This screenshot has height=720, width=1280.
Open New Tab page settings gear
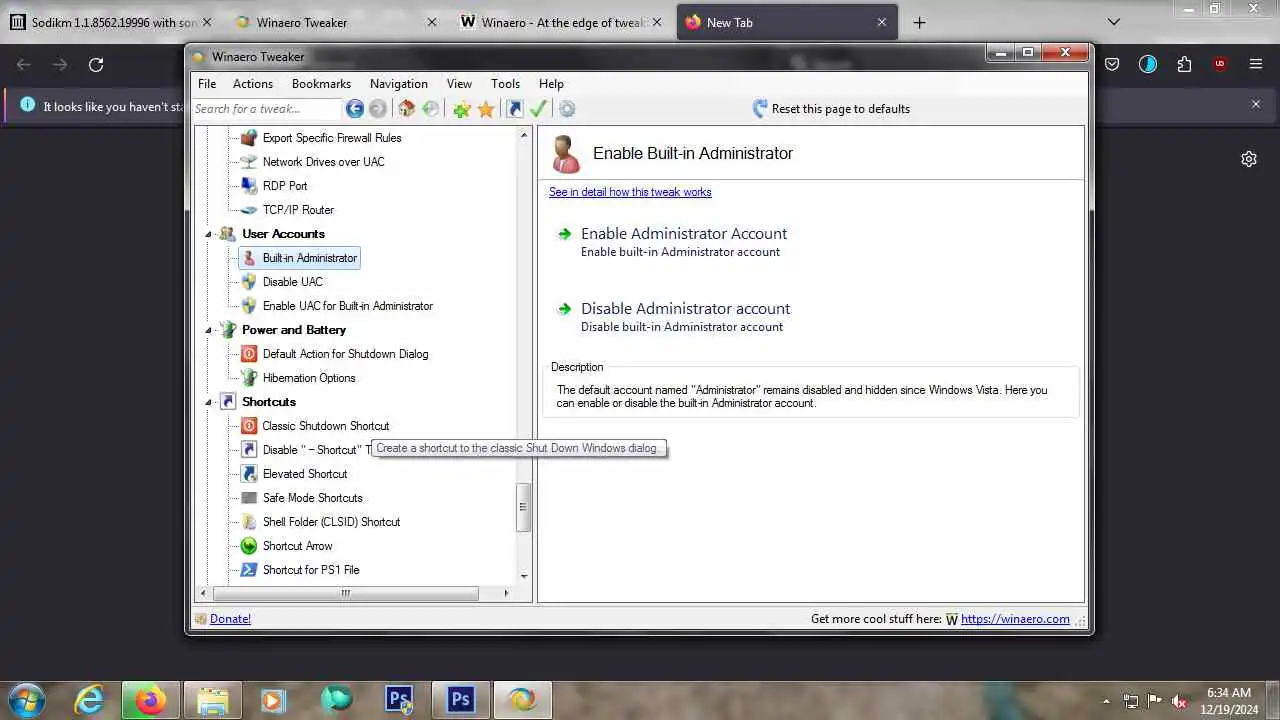(1249, 159)
